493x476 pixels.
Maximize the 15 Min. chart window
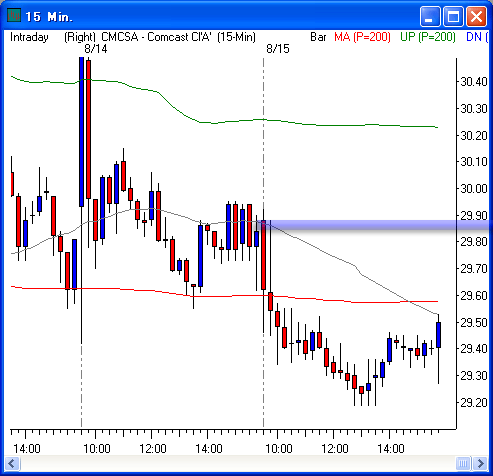[453, 16]
